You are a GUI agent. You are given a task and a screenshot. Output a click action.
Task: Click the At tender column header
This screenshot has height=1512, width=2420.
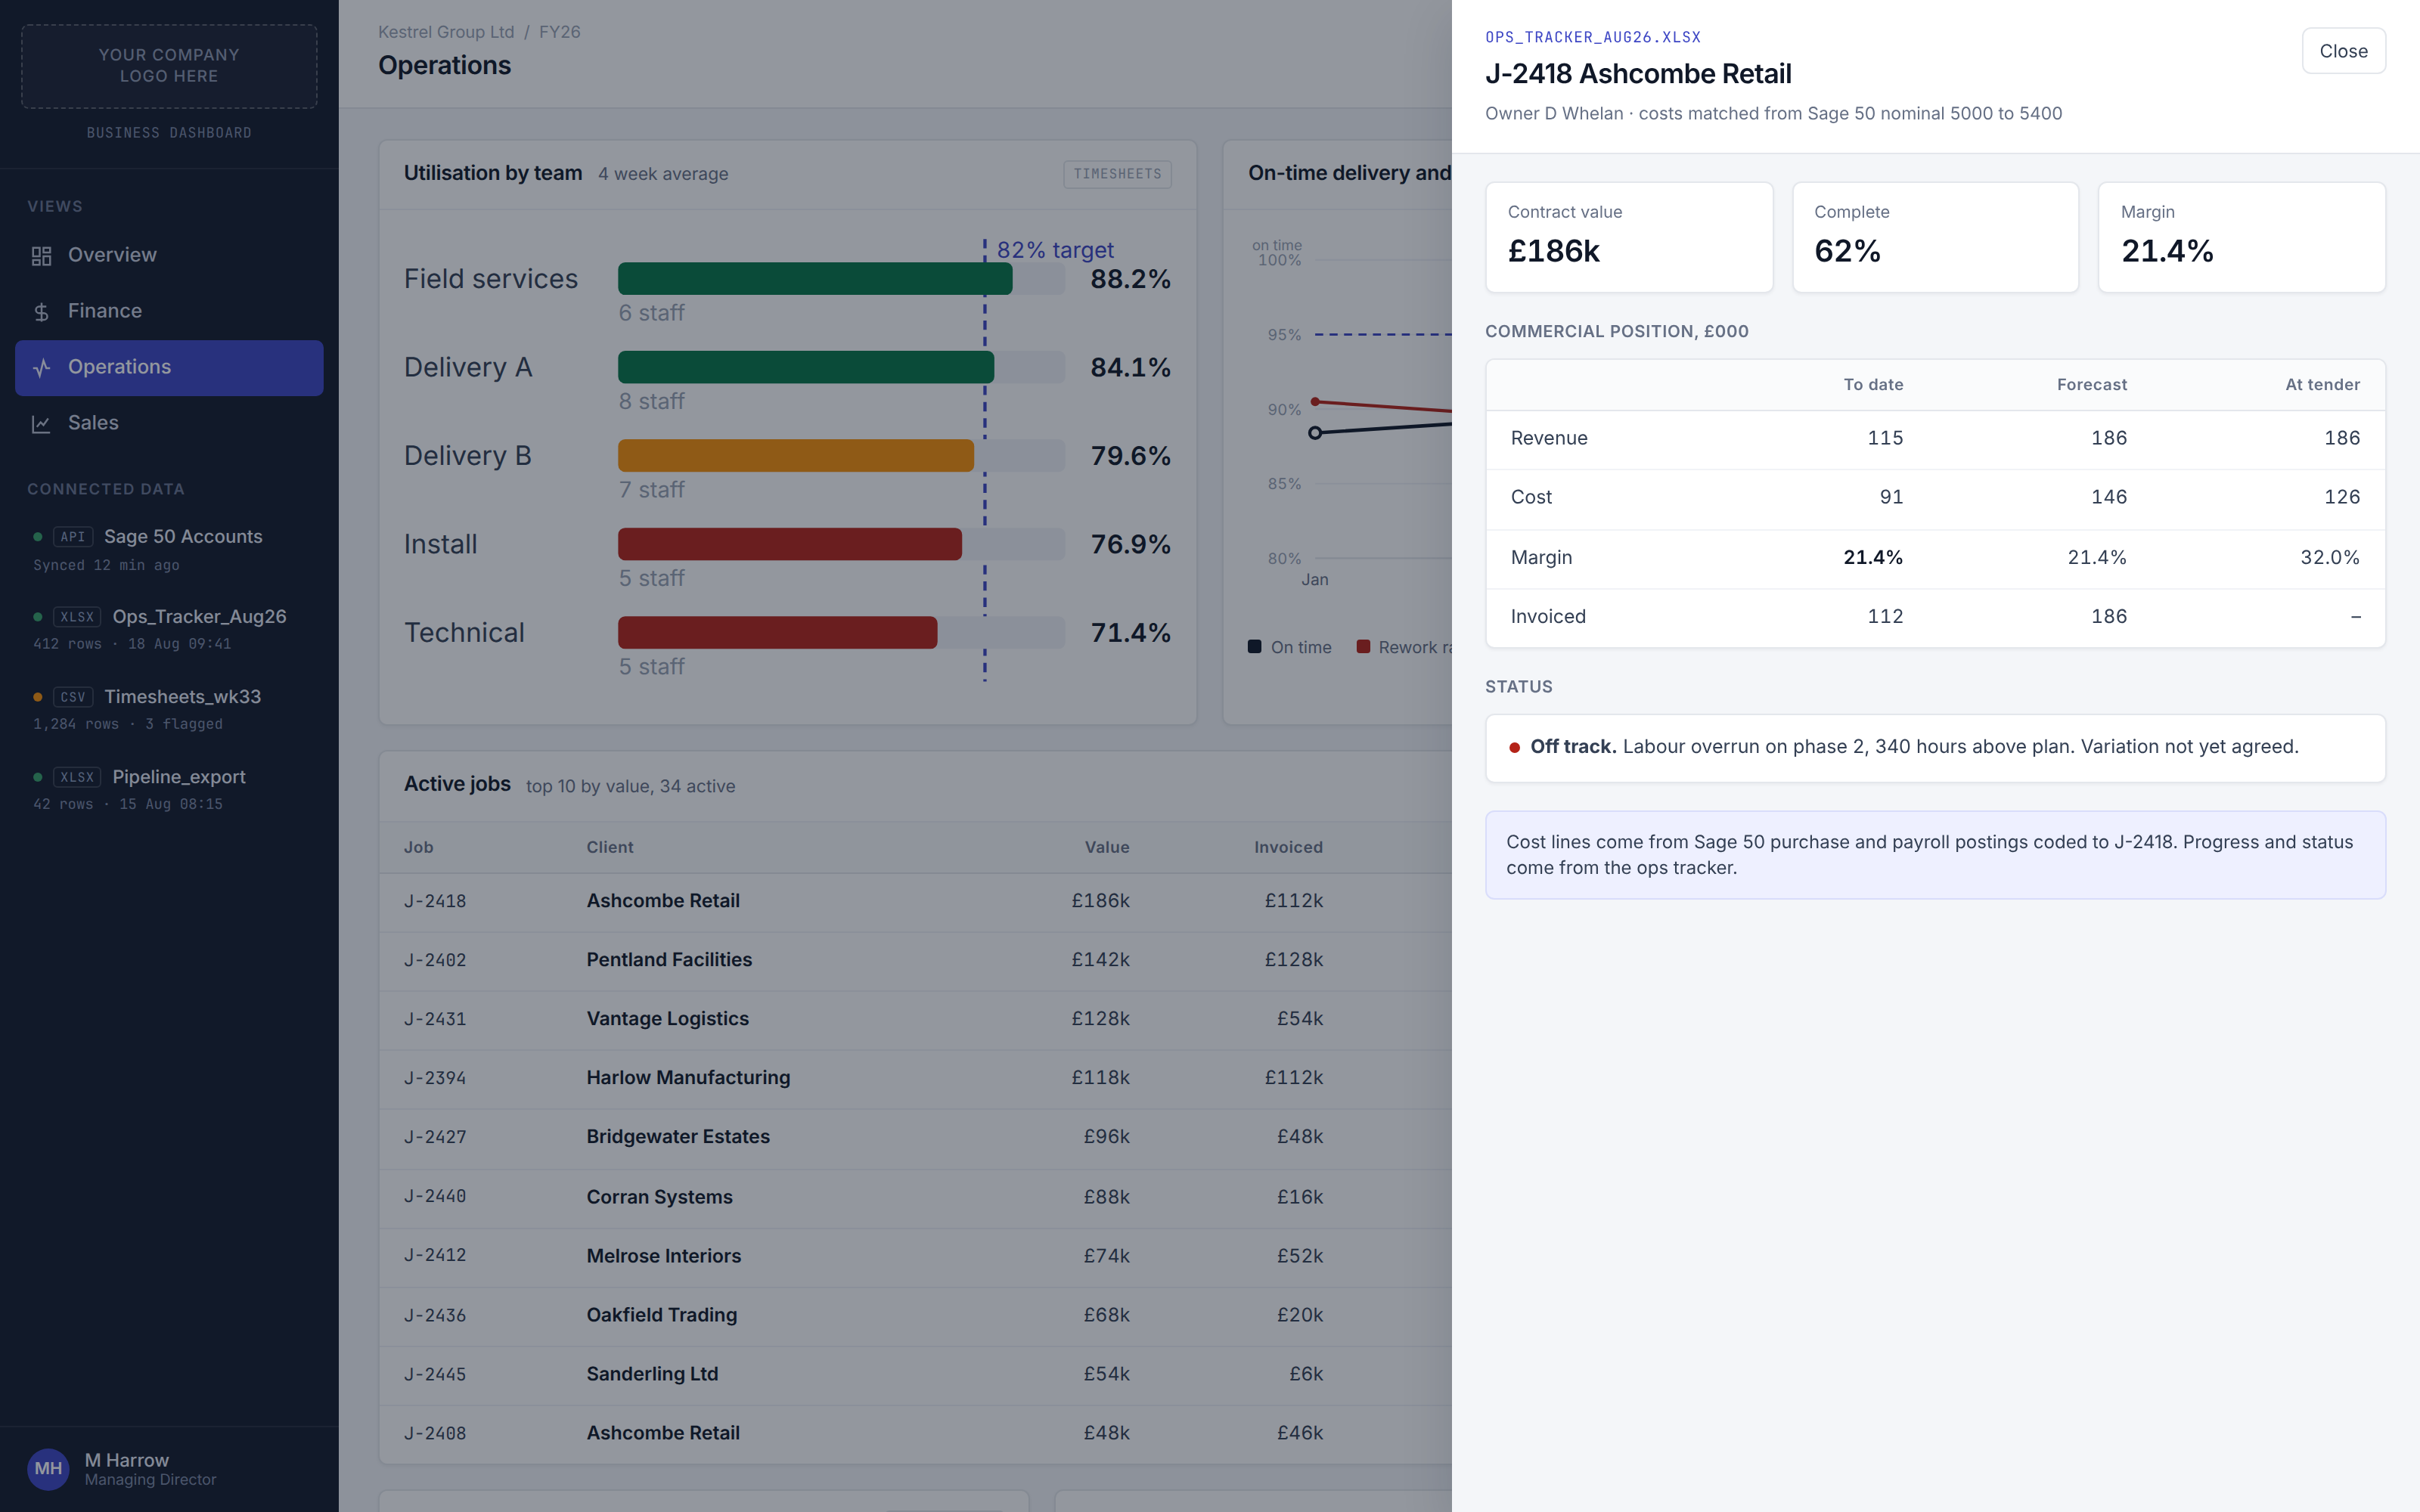(x=2322, y=385)
